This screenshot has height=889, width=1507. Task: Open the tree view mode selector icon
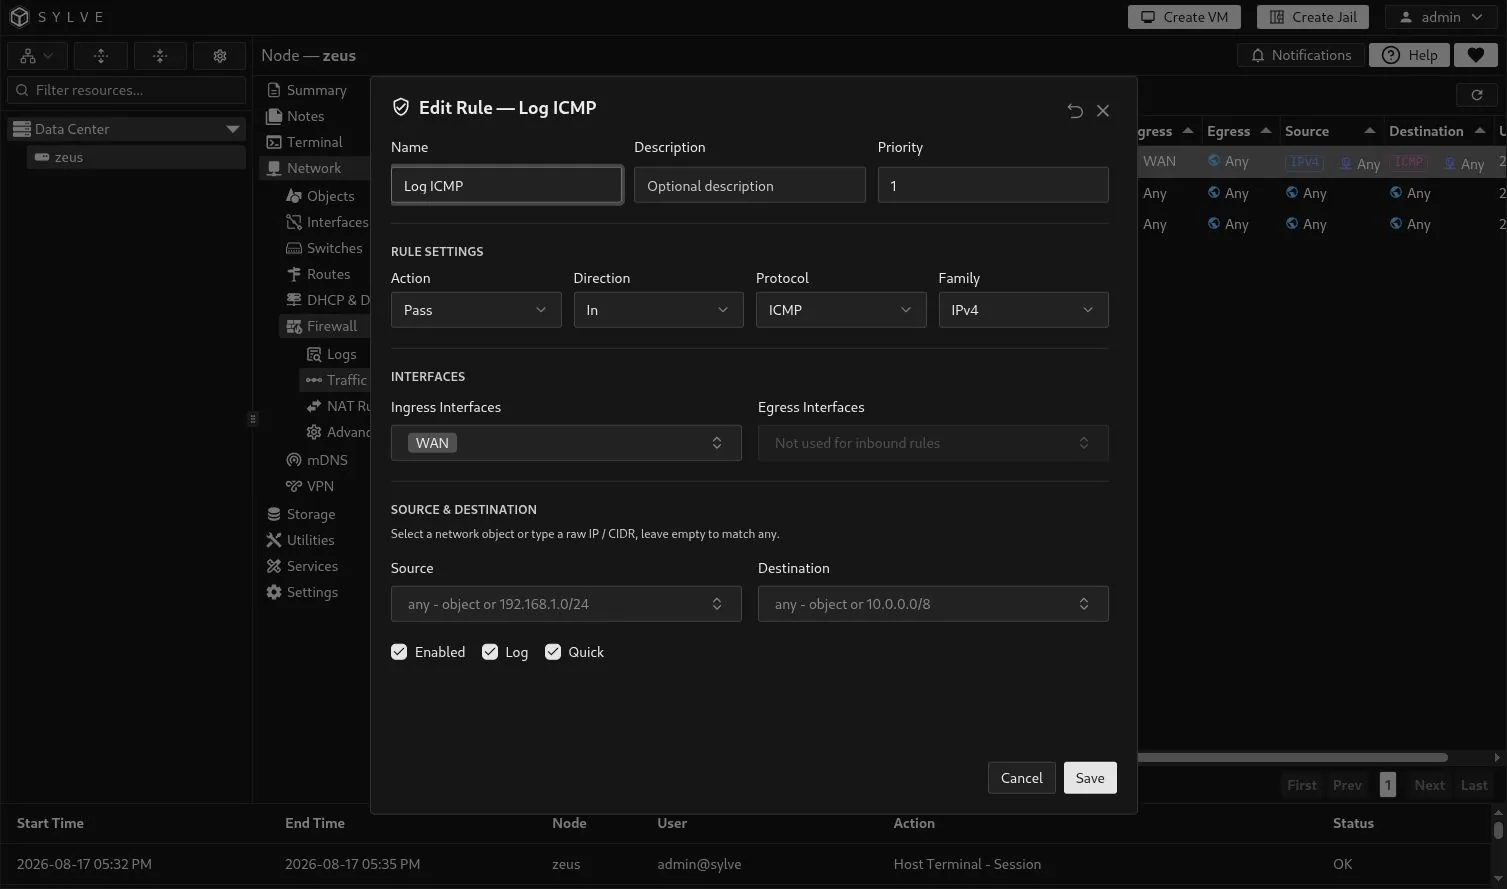click(x=38, y=56)
